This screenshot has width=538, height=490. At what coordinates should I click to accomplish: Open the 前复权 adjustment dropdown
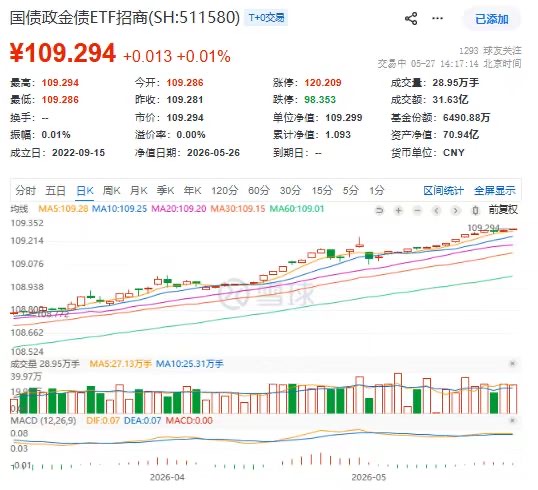tap(503, 210)
